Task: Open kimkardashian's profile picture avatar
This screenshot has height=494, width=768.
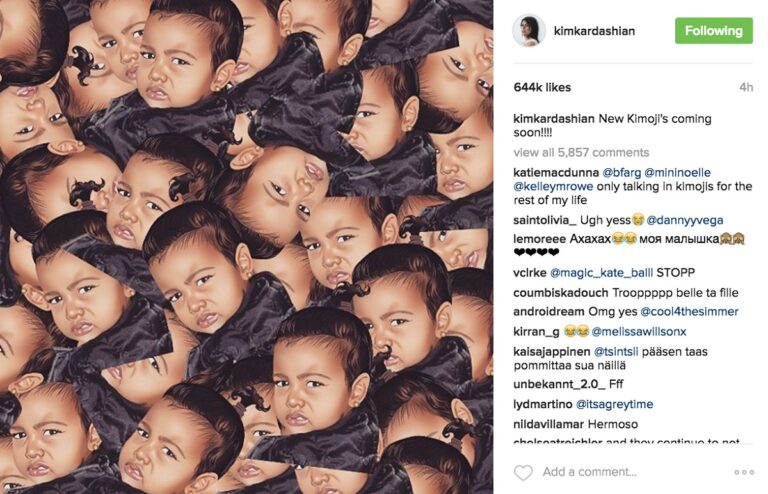Action: (x=529, y=30)
